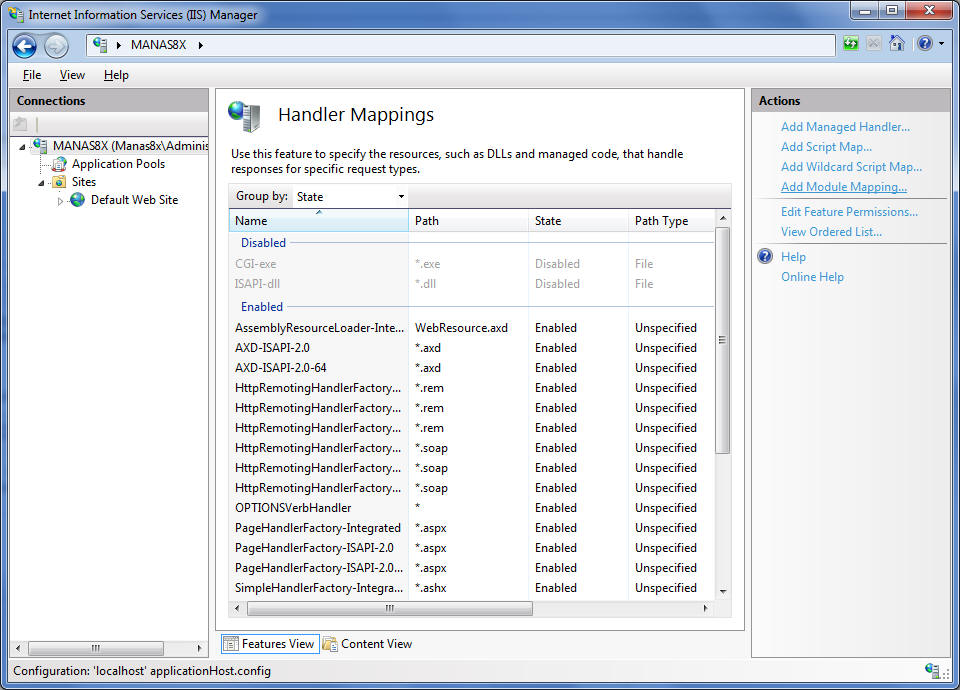
Task: Open the File menu
Action: coord(32,75)
